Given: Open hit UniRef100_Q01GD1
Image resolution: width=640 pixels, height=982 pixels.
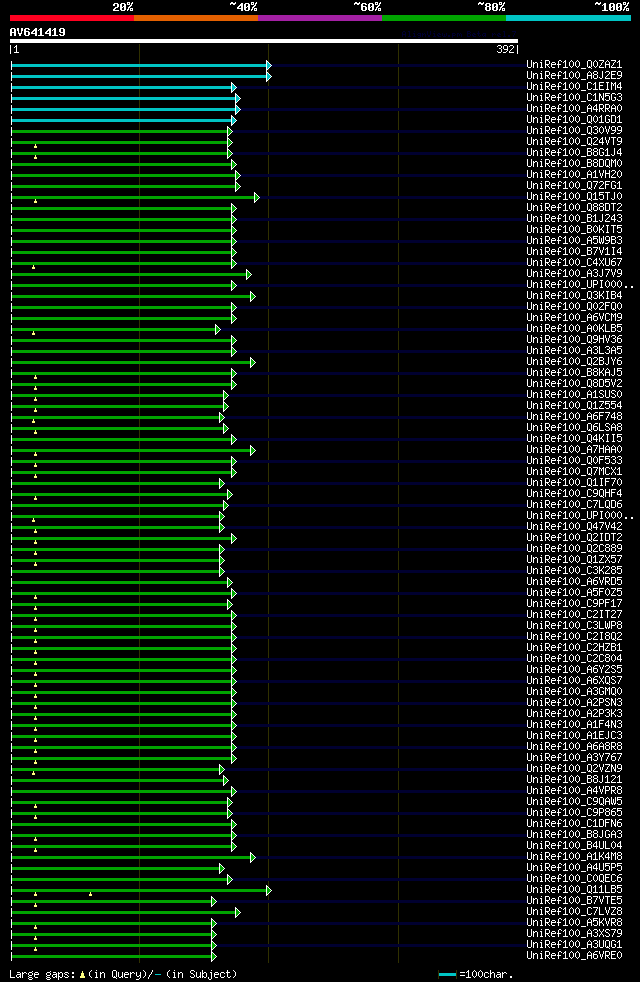Looking at the screenshot, I should pyautogui.click(x=574, y=120).
